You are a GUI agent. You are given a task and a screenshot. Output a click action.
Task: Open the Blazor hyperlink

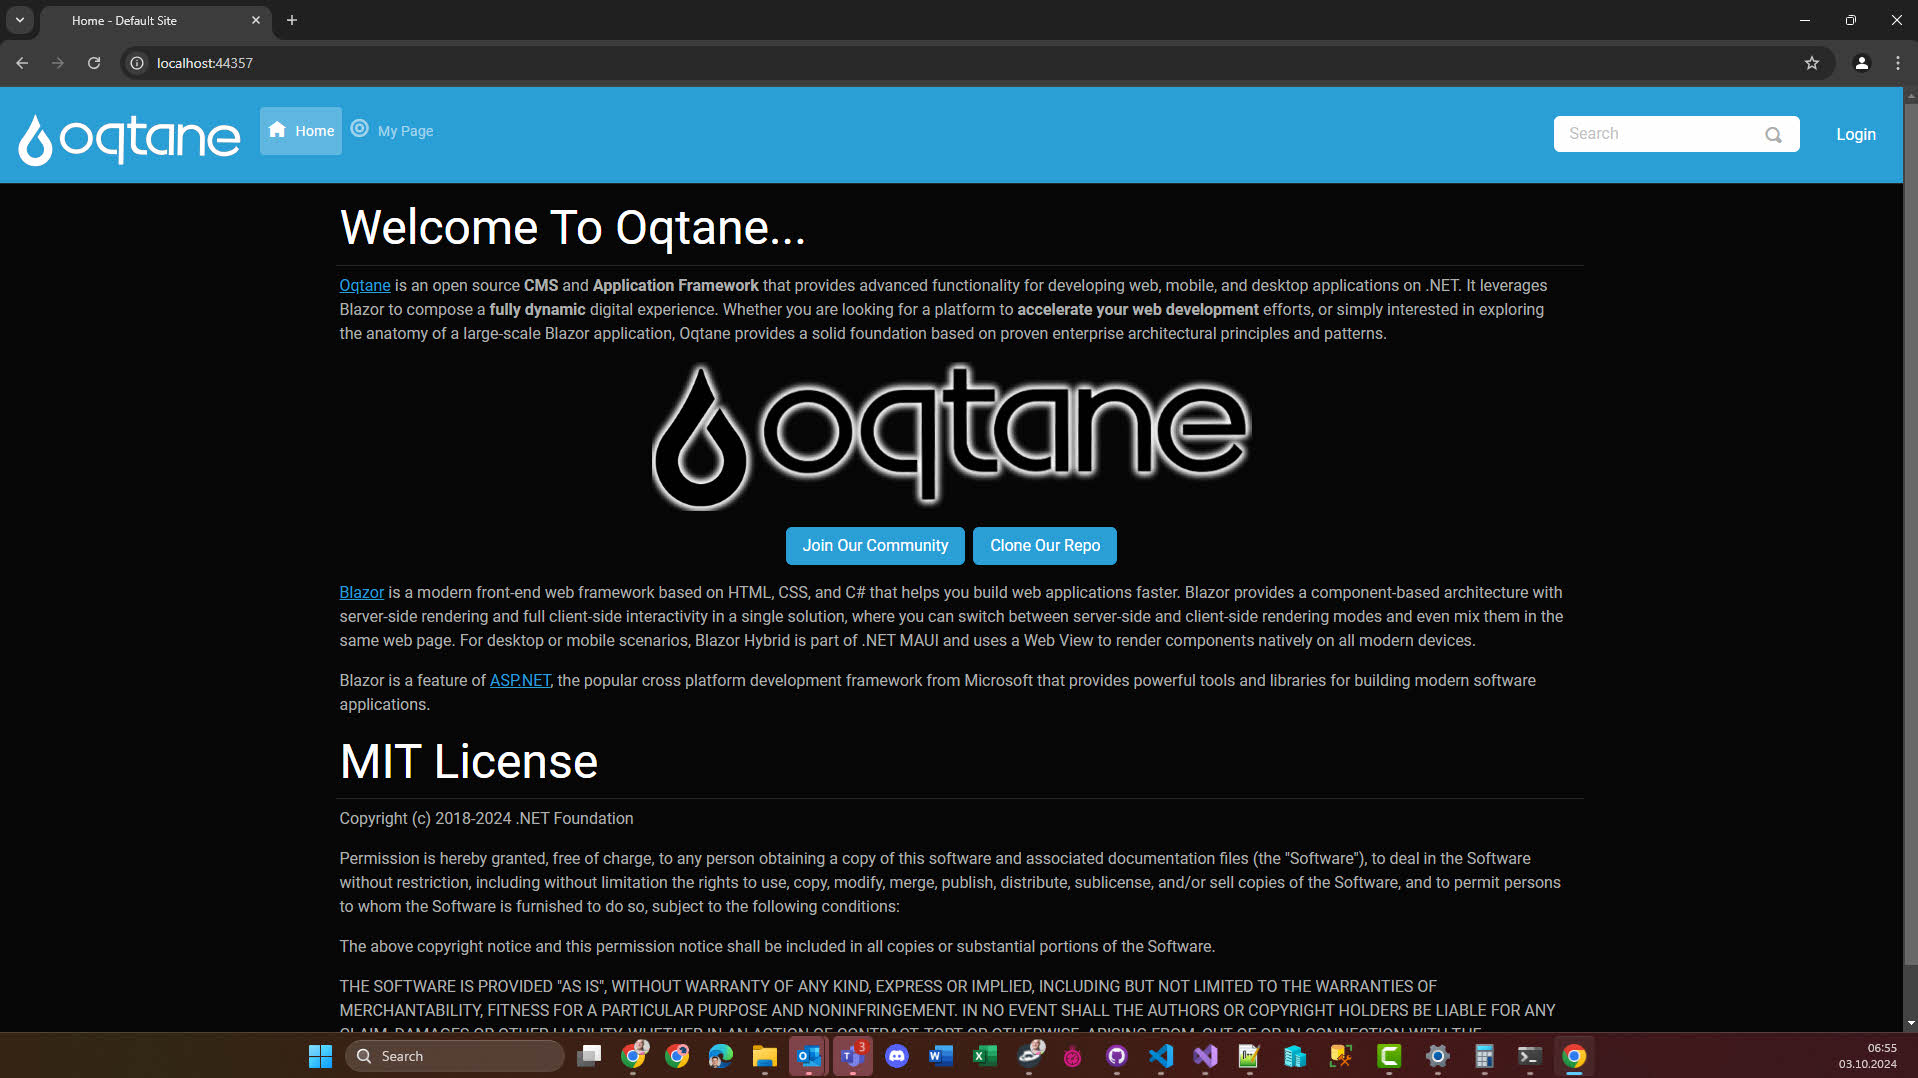pos(361,592)
